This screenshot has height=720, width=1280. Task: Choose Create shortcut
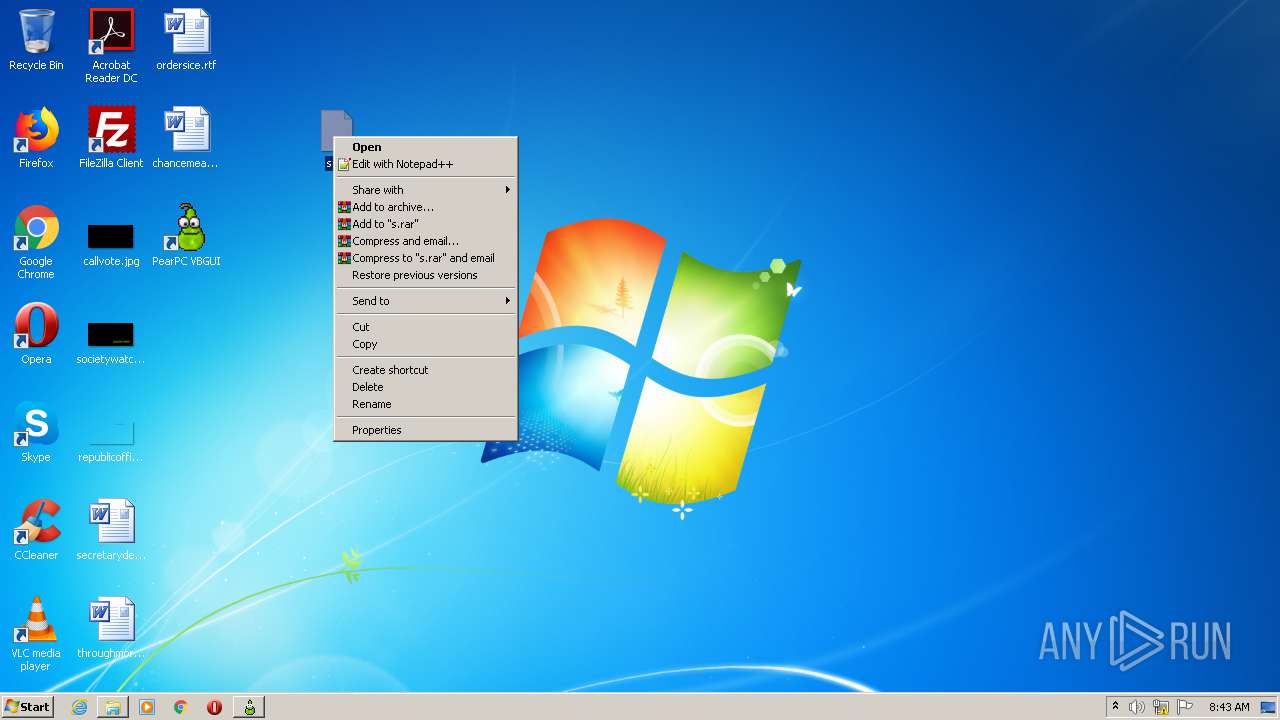coord(425,370)
